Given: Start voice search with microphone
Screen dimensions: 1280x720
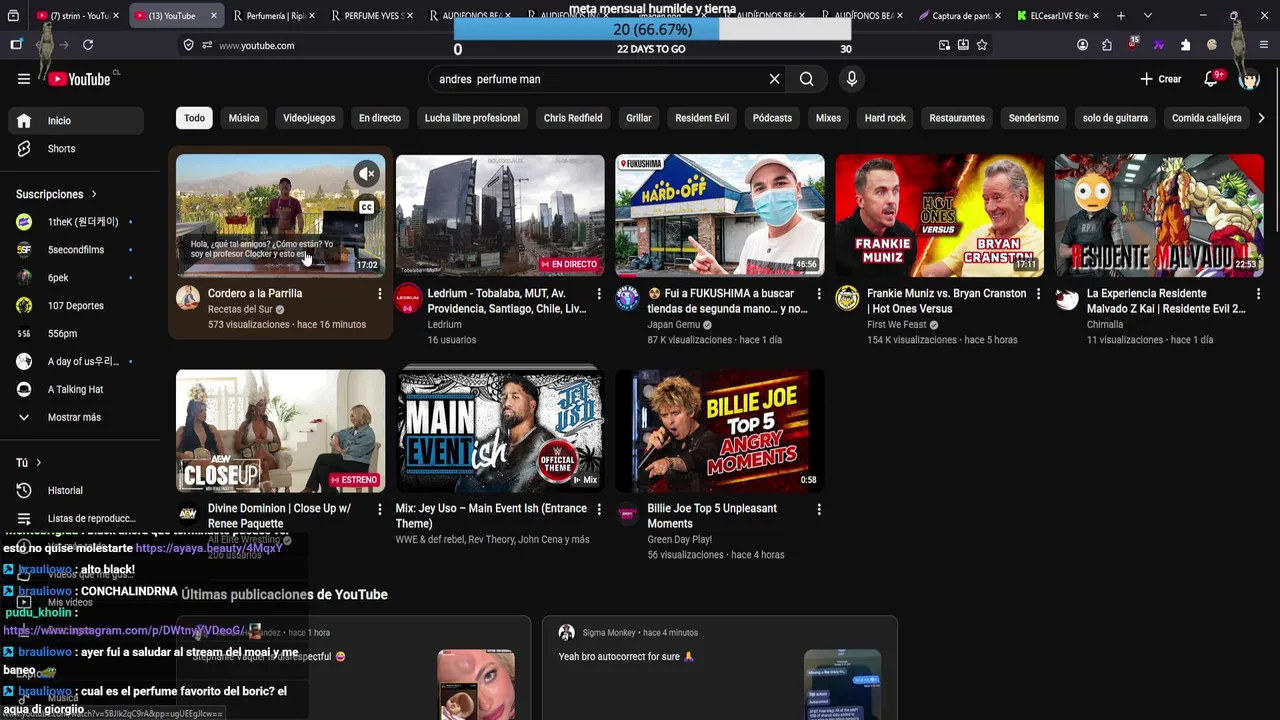Looking at the screenshot, I should click(x=852, y=79).
